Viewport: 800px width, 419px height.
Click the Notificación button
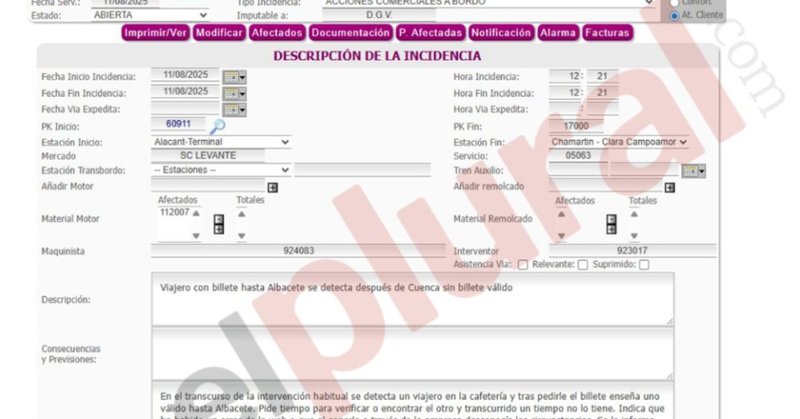coord(502,33)
